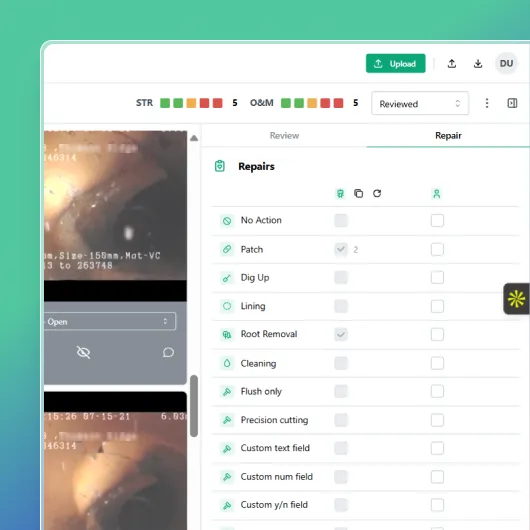Viewport: 530px width, 530px height.
Task: Open the Open status dropdown under image
Action: [x=110, y=321]
